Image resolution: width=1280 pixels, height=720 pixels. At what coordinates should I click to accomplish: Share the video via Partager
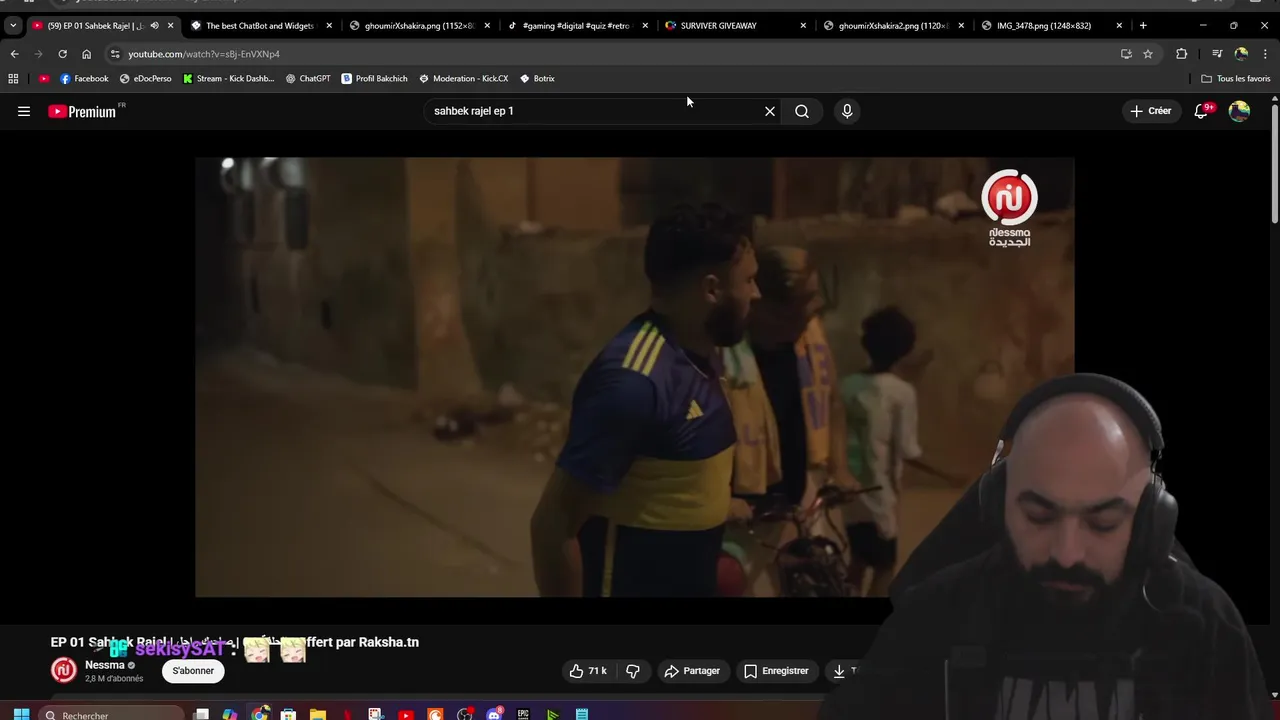click(x=692, y=671)
